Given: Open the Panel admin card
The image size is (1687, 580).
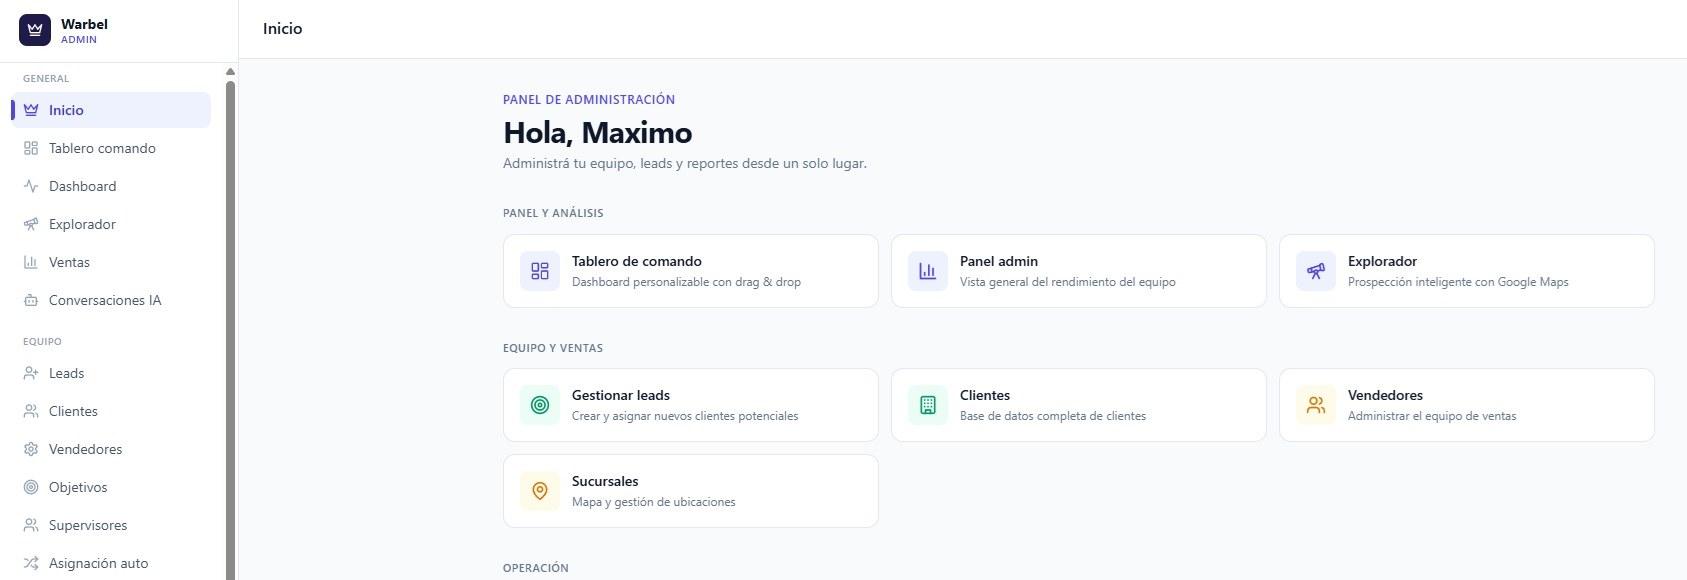Looking at the screenshot, I should (x=1078, y=271).
